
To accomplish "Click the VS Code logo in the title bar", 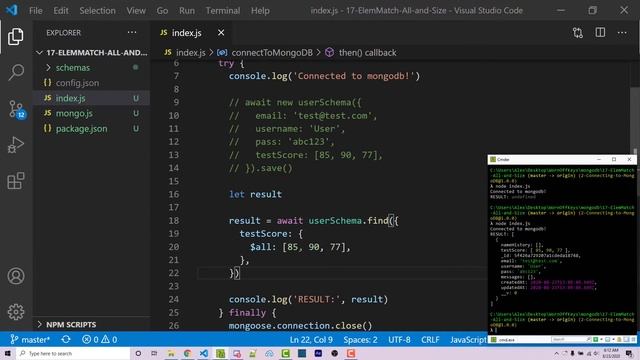I will (x=12, y=10).
